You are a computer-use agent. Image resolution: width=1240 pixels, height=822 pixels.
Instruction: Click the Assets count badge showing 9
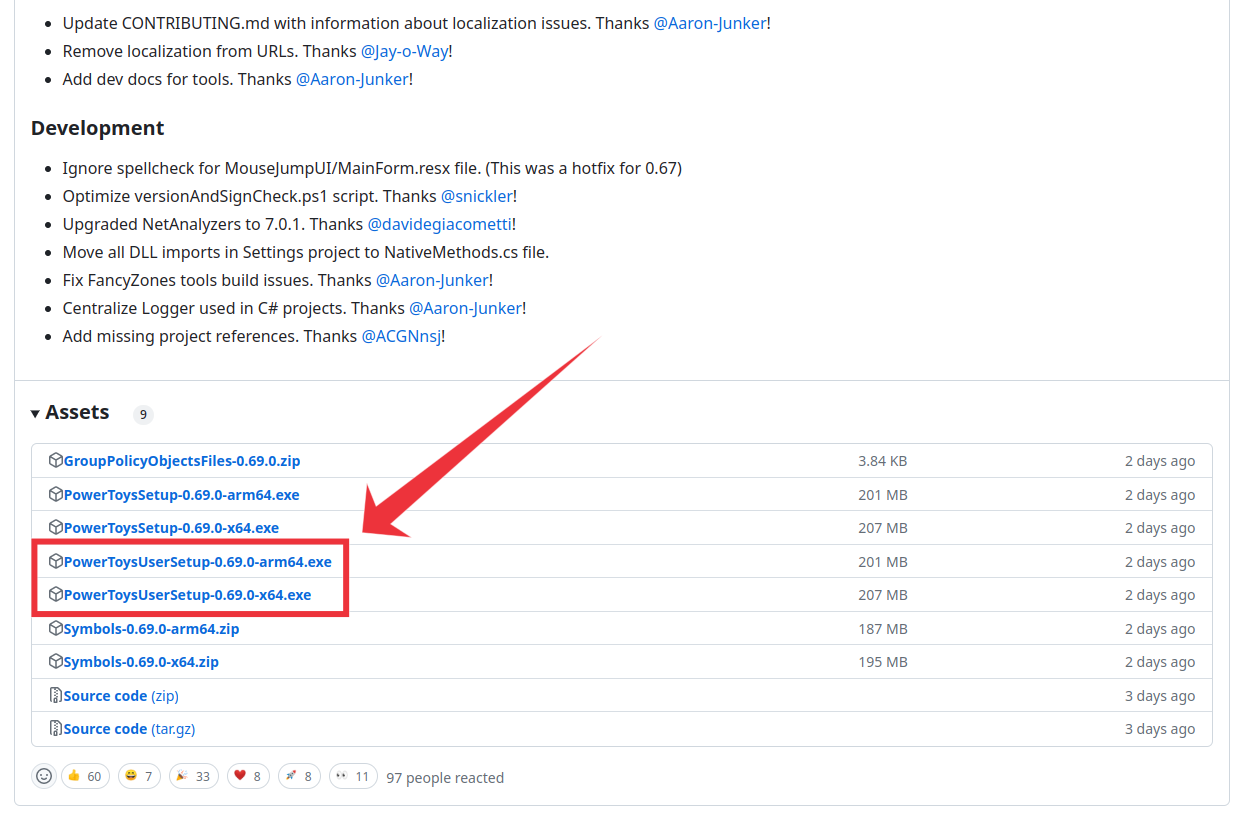(x=143, y=413)
